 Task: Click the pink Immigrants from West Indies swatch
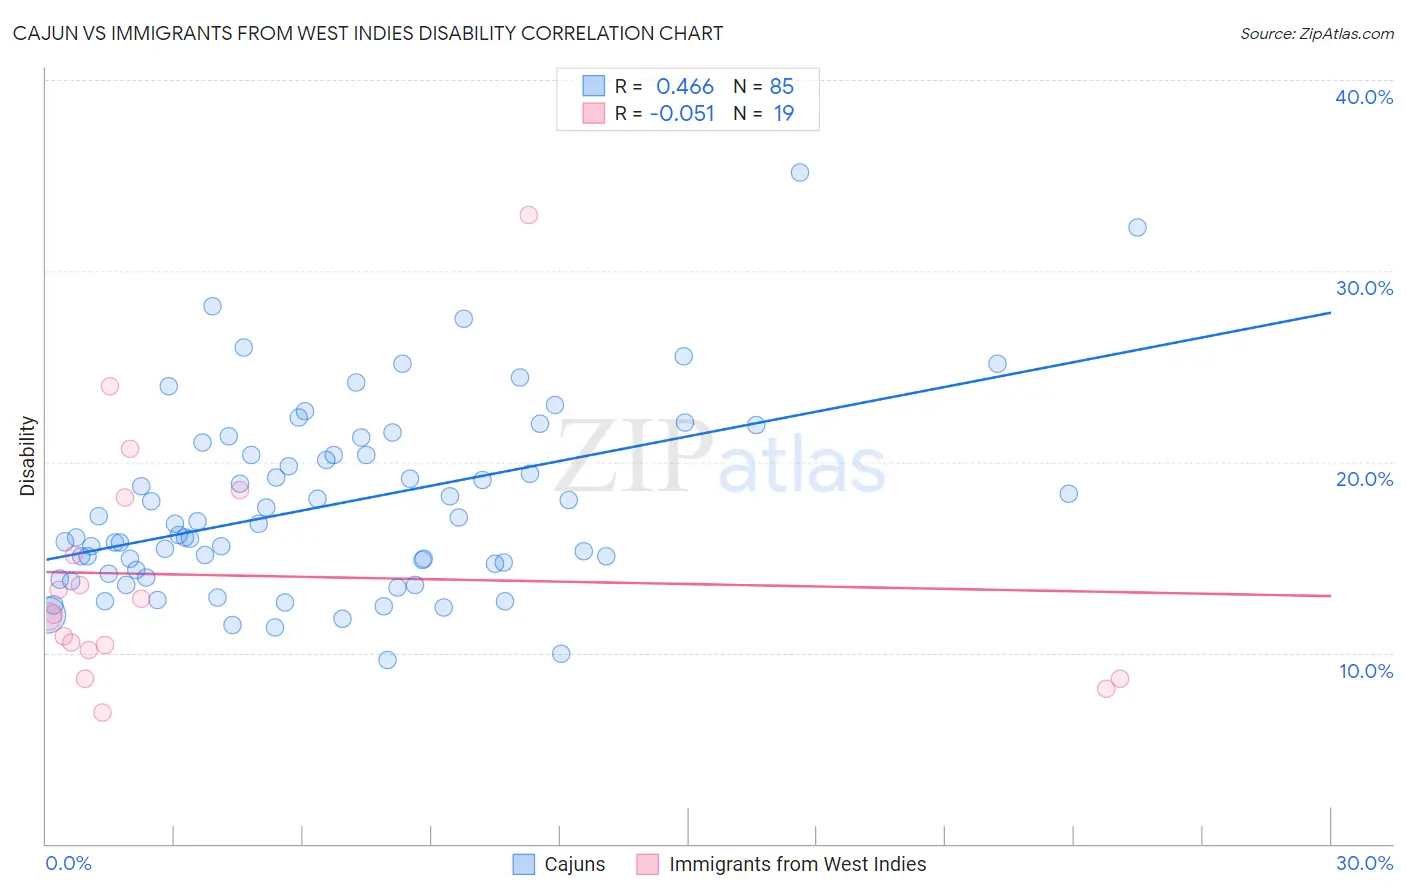coord(648,864)
